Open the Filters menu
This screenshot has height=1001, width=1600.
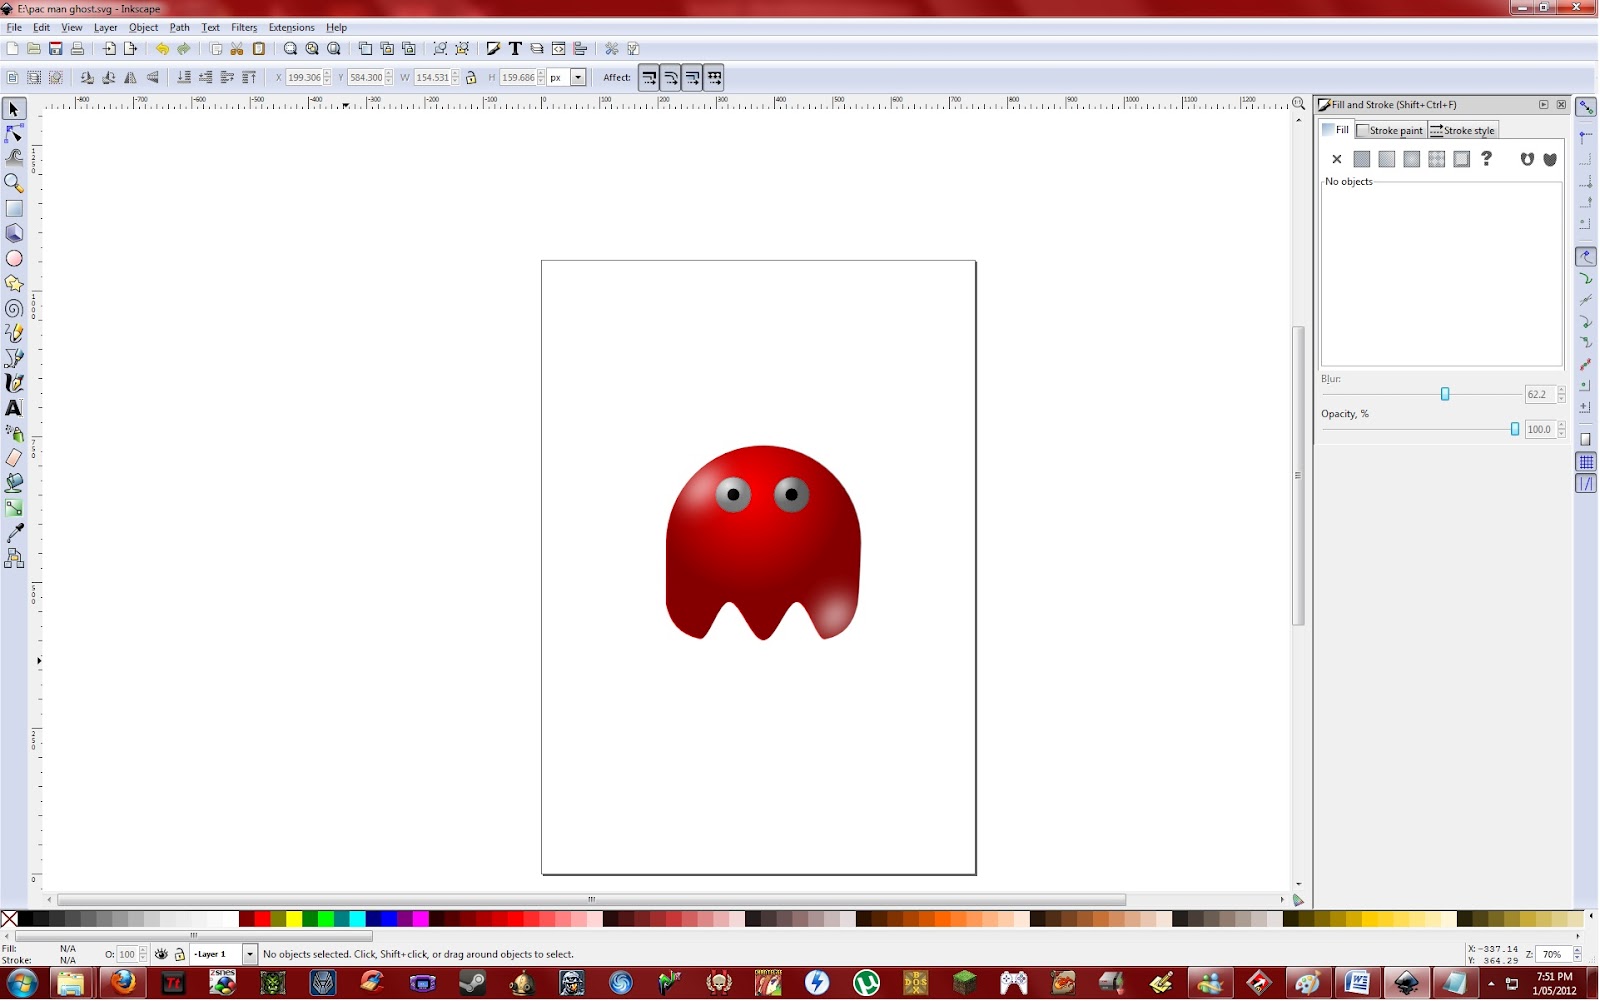[x=244, y=27]
